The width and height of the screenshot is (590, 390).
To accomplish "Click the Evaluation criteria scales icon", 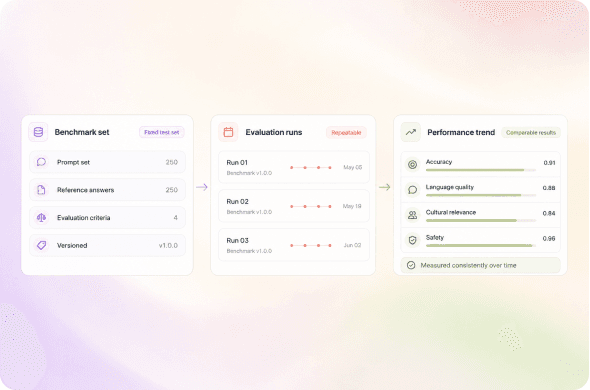I will point(41,218).
